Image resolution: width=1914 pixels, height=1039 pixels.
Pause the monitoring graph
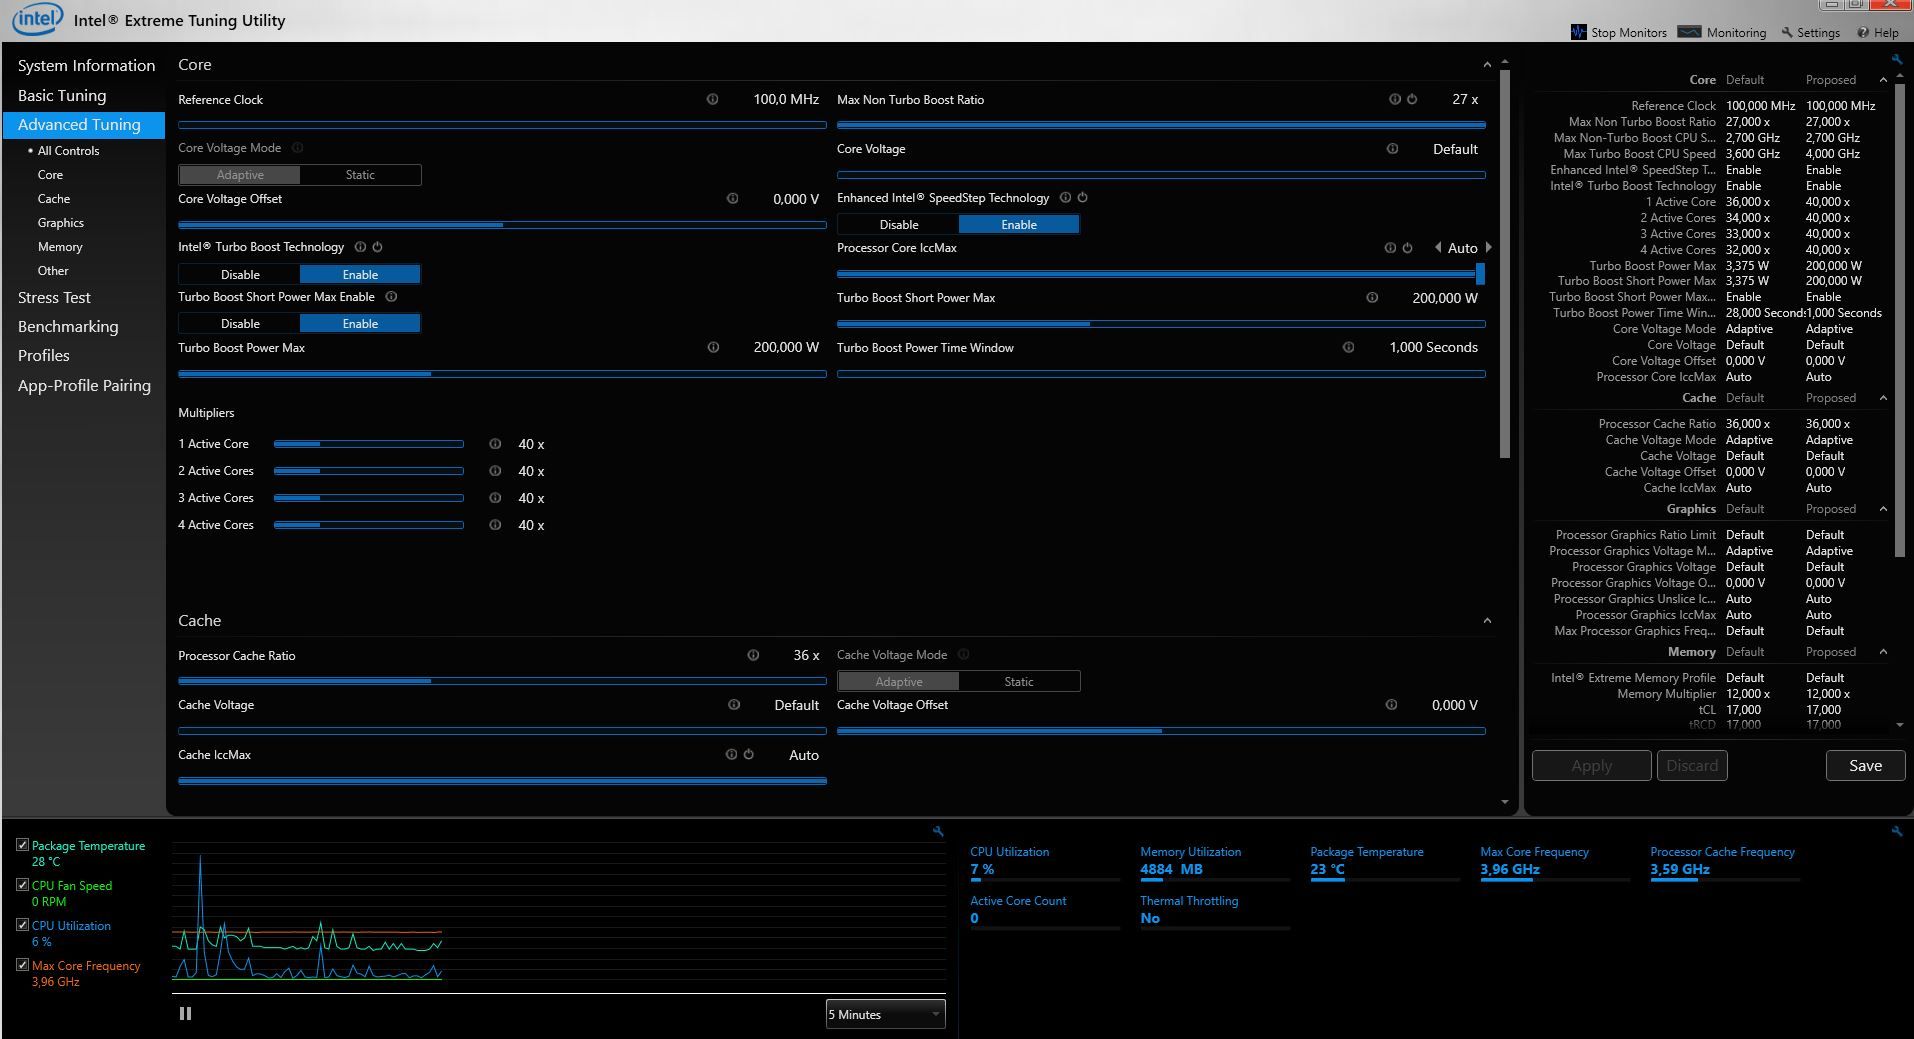tap(185, 1013)
